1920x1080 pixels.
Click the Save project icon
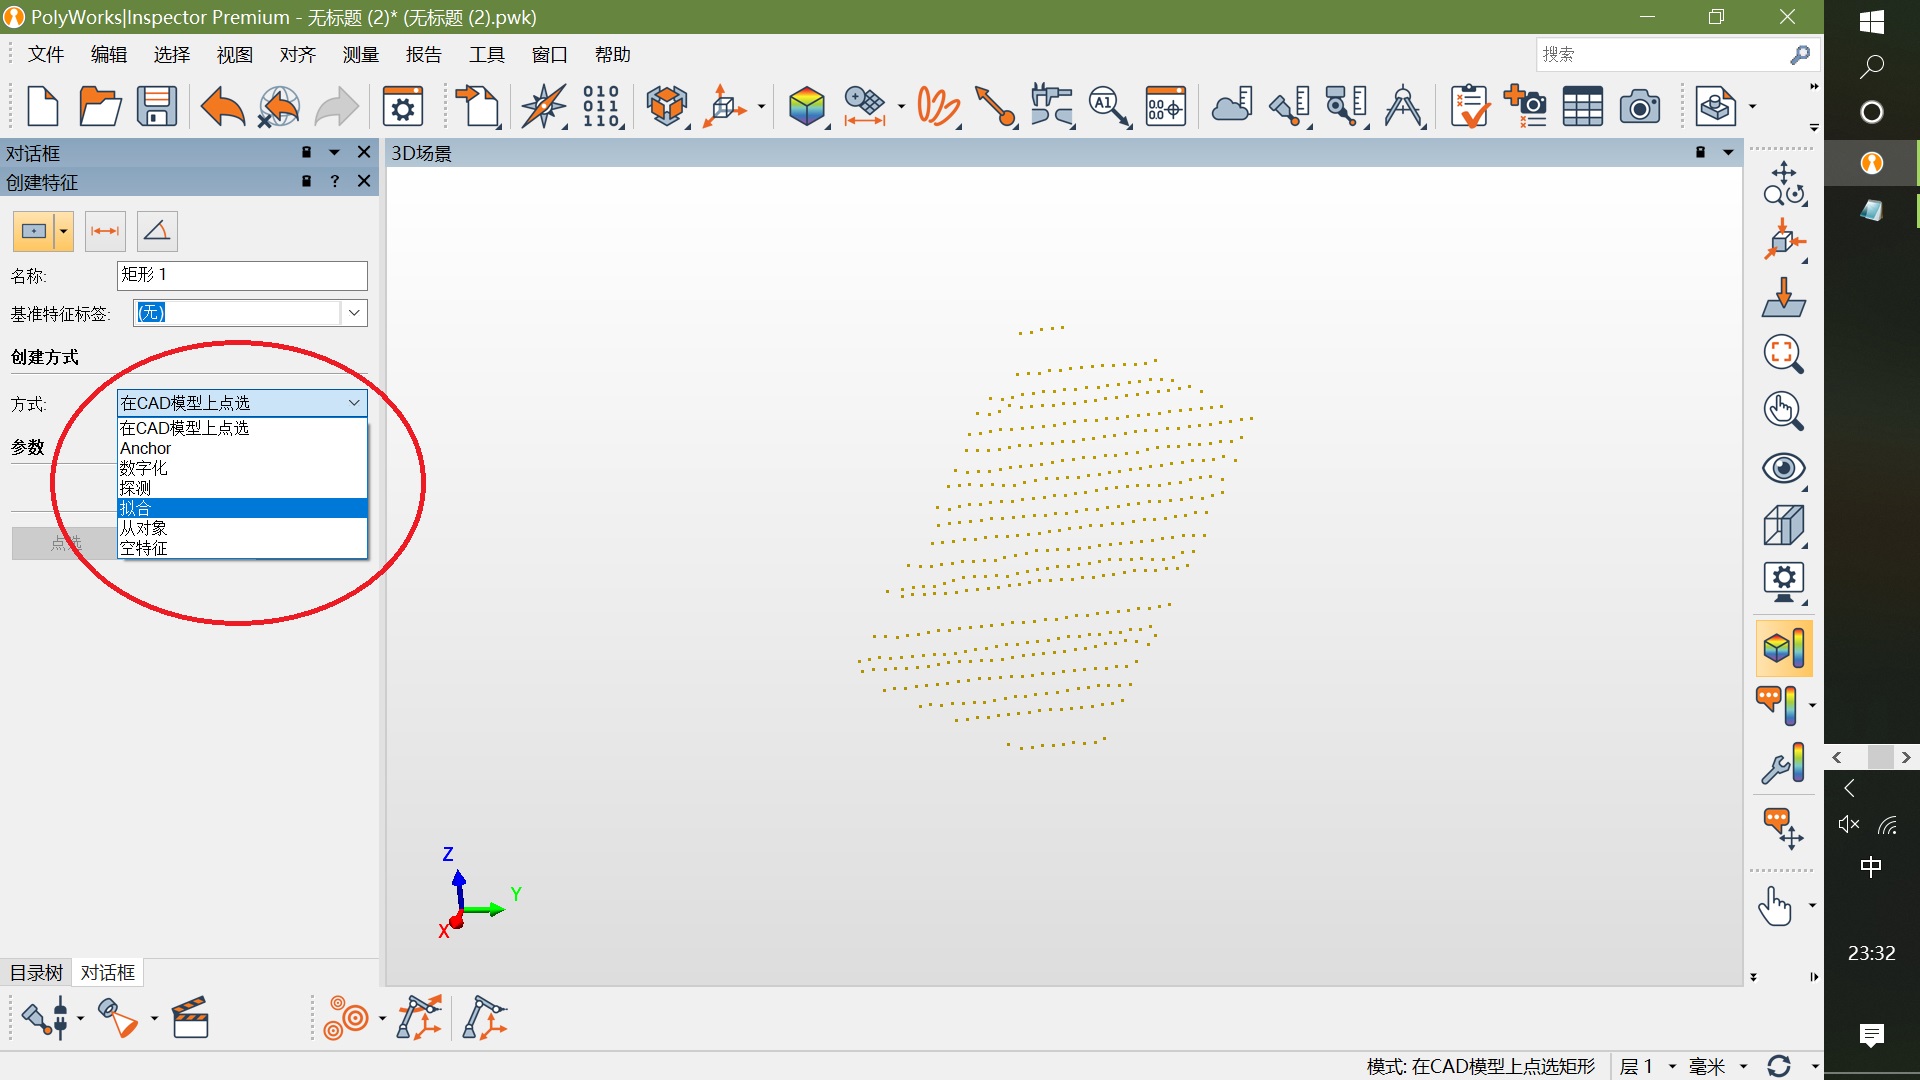(x=157, y=106)
